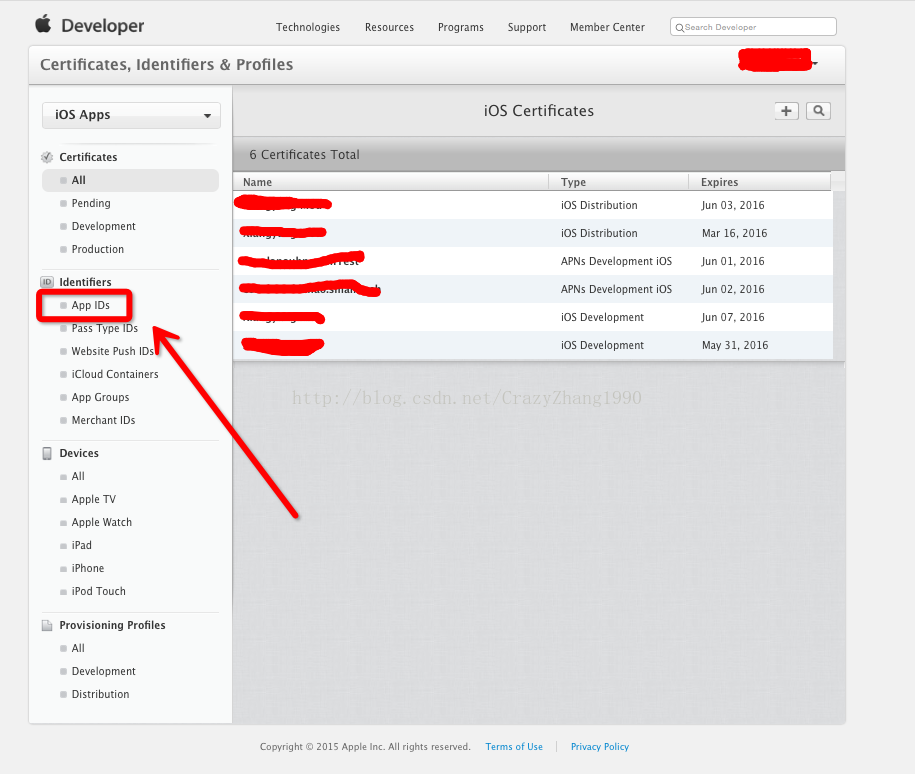Show Development provisioning profiles

pos(103,671)
